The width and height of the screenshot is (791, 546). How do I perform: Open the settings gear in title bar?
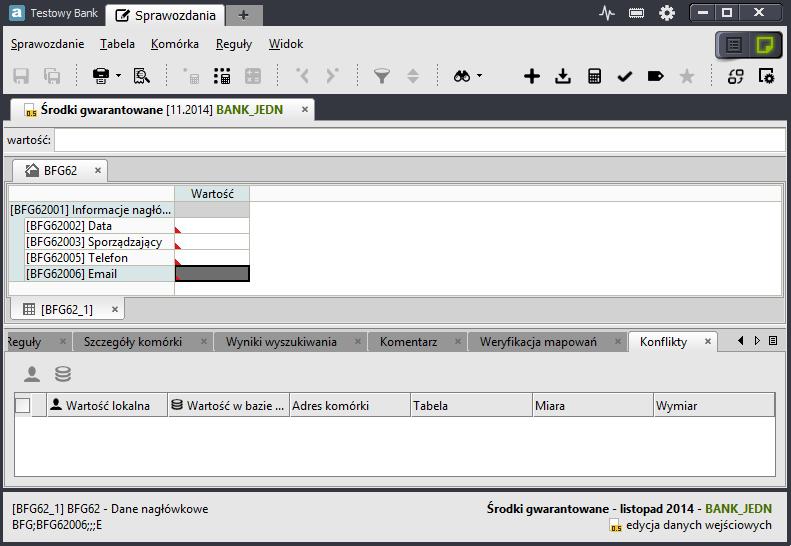pos(667,13)
